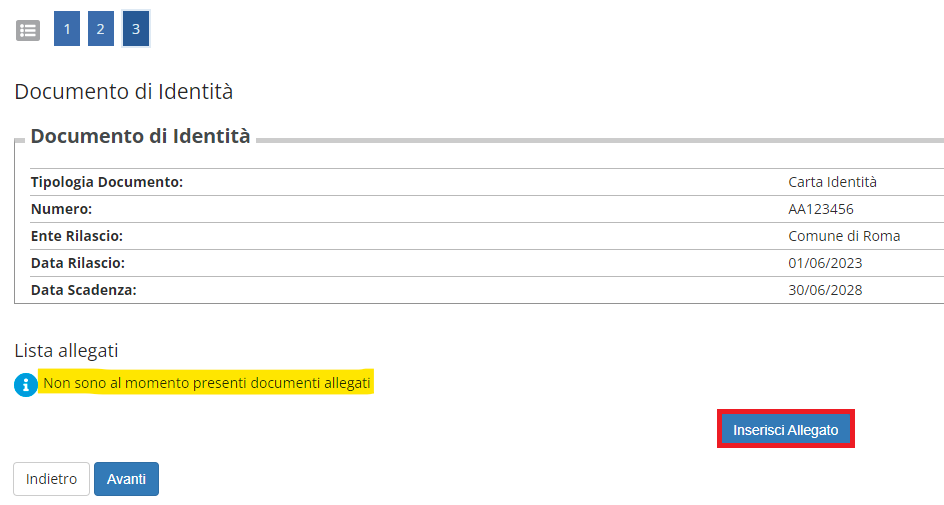
Task: Select the Ente Rilascio label
Action: (76, 236)
